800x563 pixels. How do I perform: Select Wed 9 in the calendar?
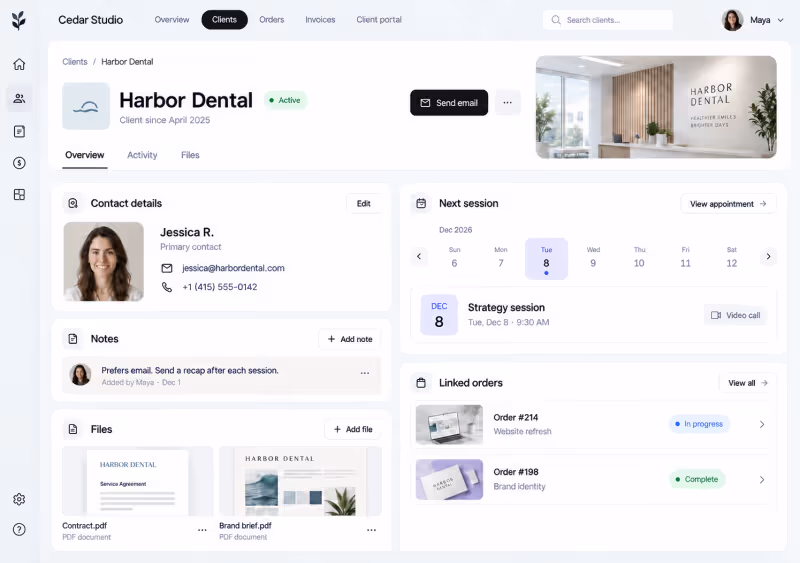[x=593, y=258]
